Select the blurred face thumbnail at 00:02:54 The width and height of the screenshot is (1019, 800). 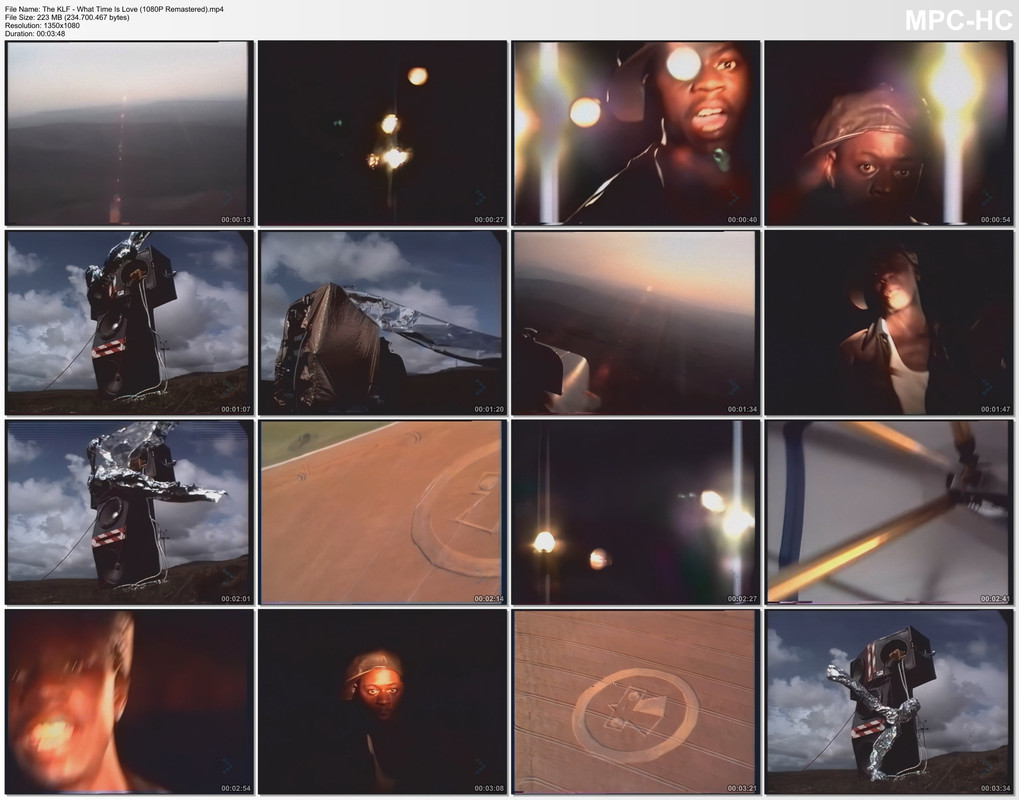coord(129,702)
